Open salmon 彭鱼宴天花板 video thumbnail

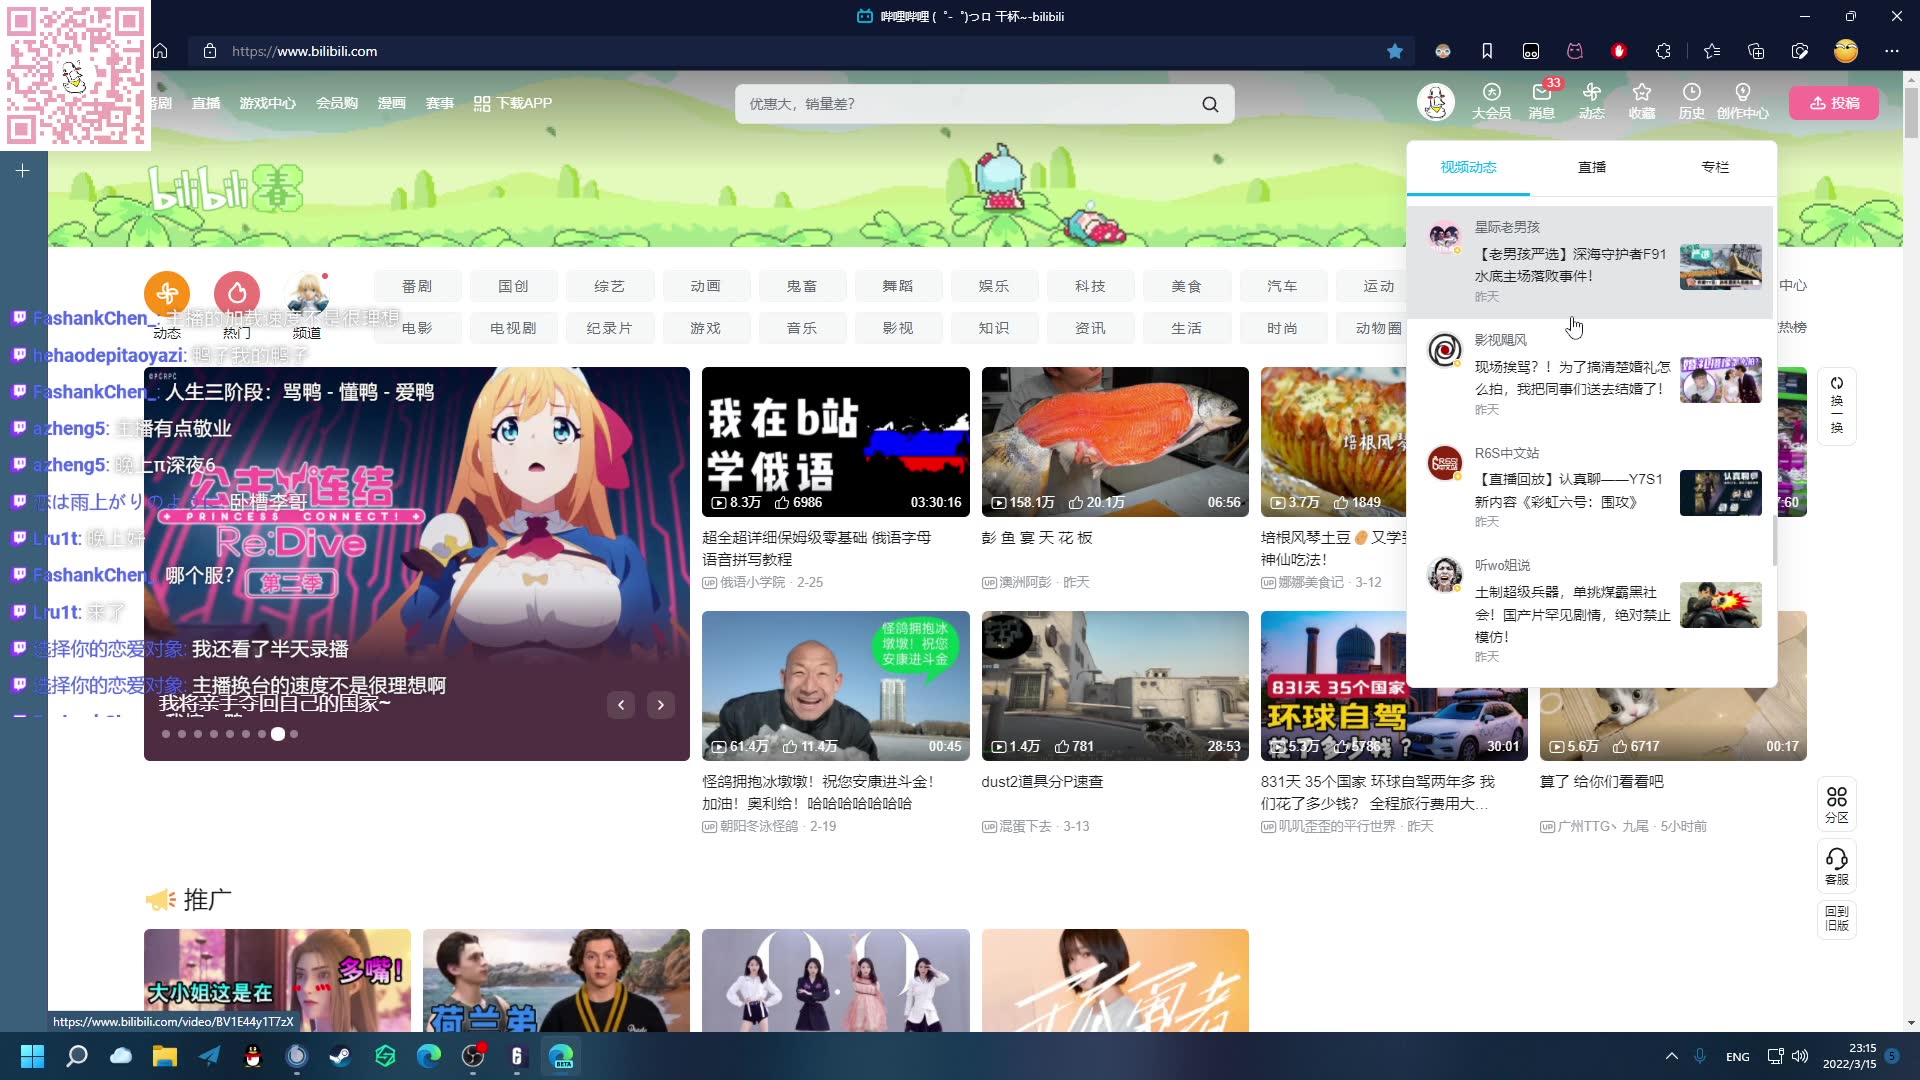tap(1115, 441)
